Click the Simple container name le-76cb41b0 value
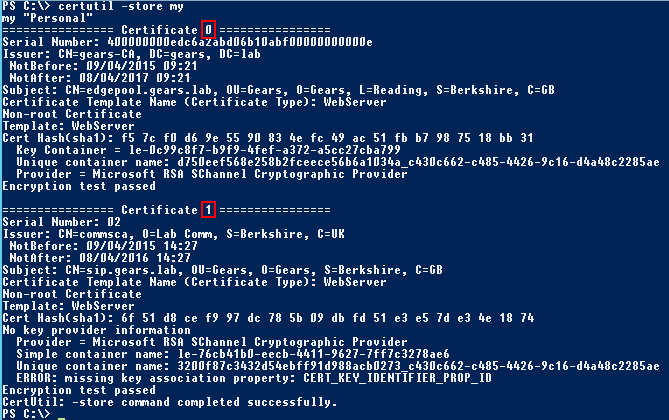 314,354
